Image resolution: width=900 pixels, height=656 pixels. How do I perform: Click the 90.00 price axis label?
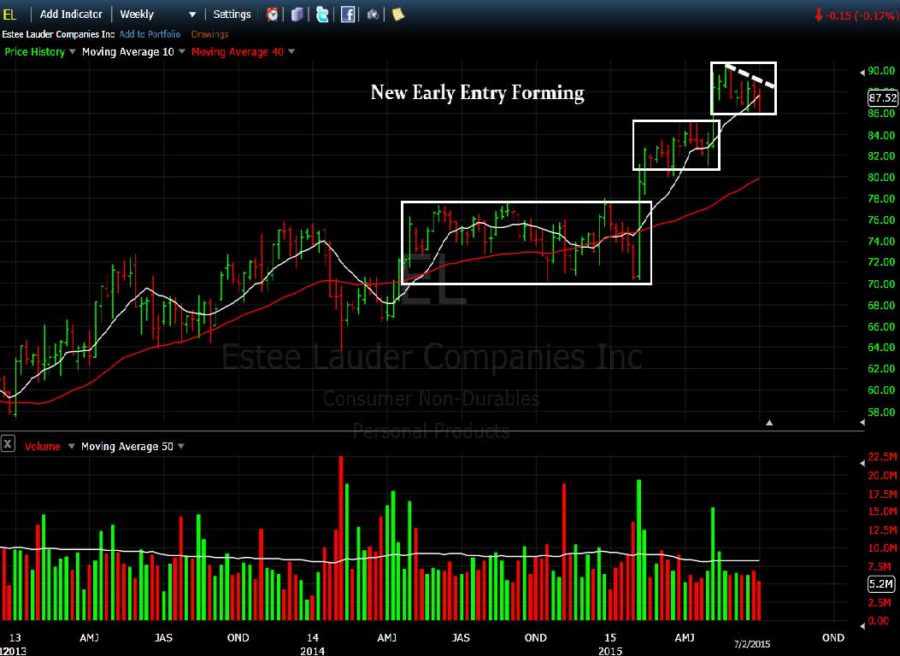pyautogui.click(x=882, y=71)
